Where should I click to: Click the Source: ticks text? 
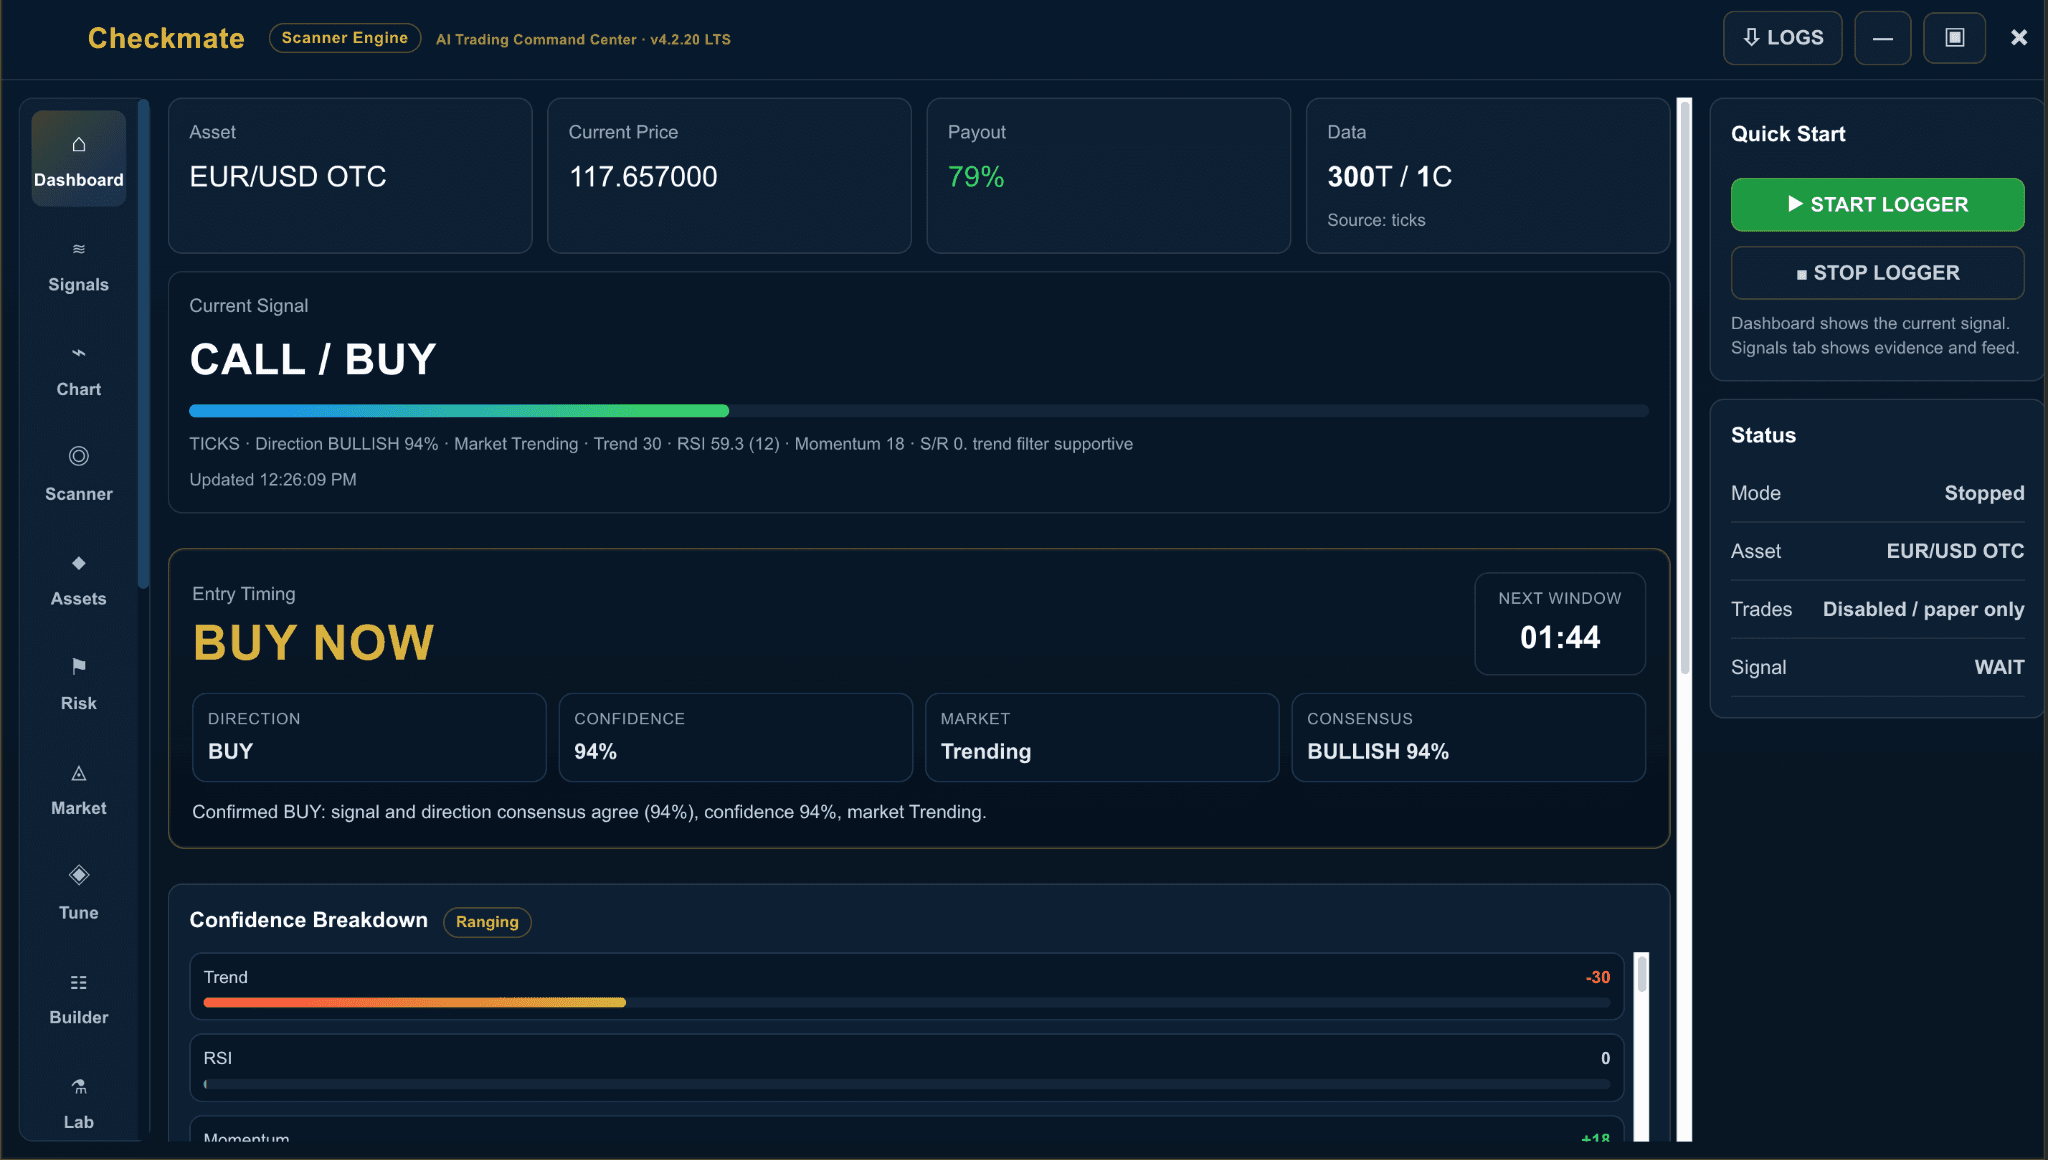[1376, 220]
